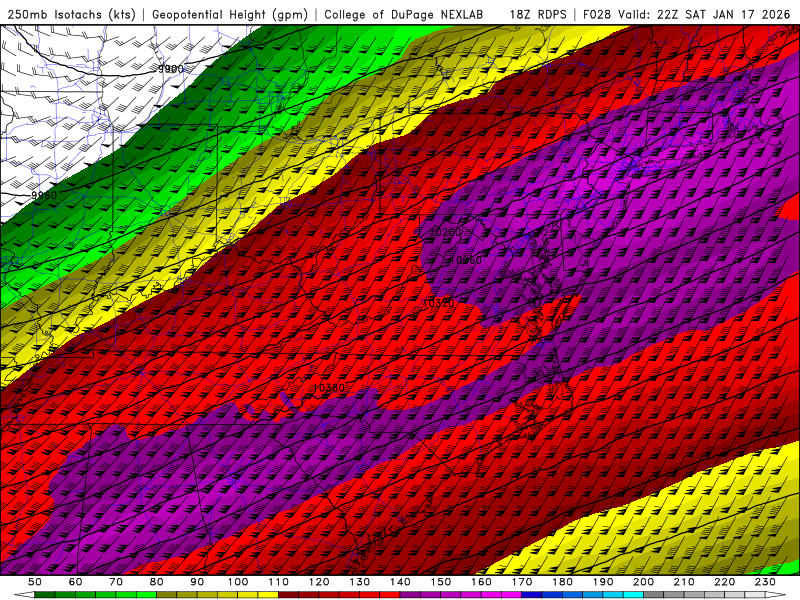Click the 210 value on the color scale
The image size is (800, 600).
pos(684,582)
